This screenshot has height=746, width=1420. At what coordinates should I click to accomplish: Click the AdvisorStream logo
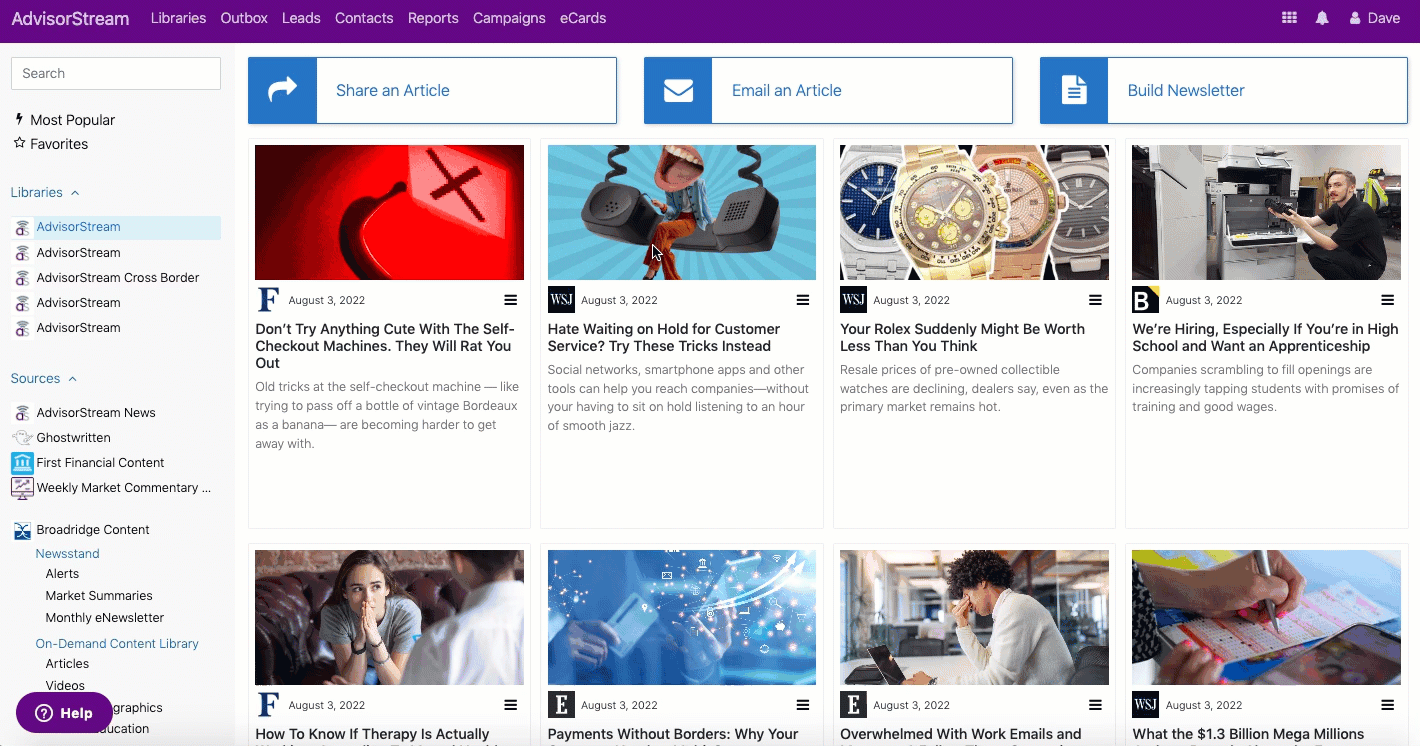70,18
